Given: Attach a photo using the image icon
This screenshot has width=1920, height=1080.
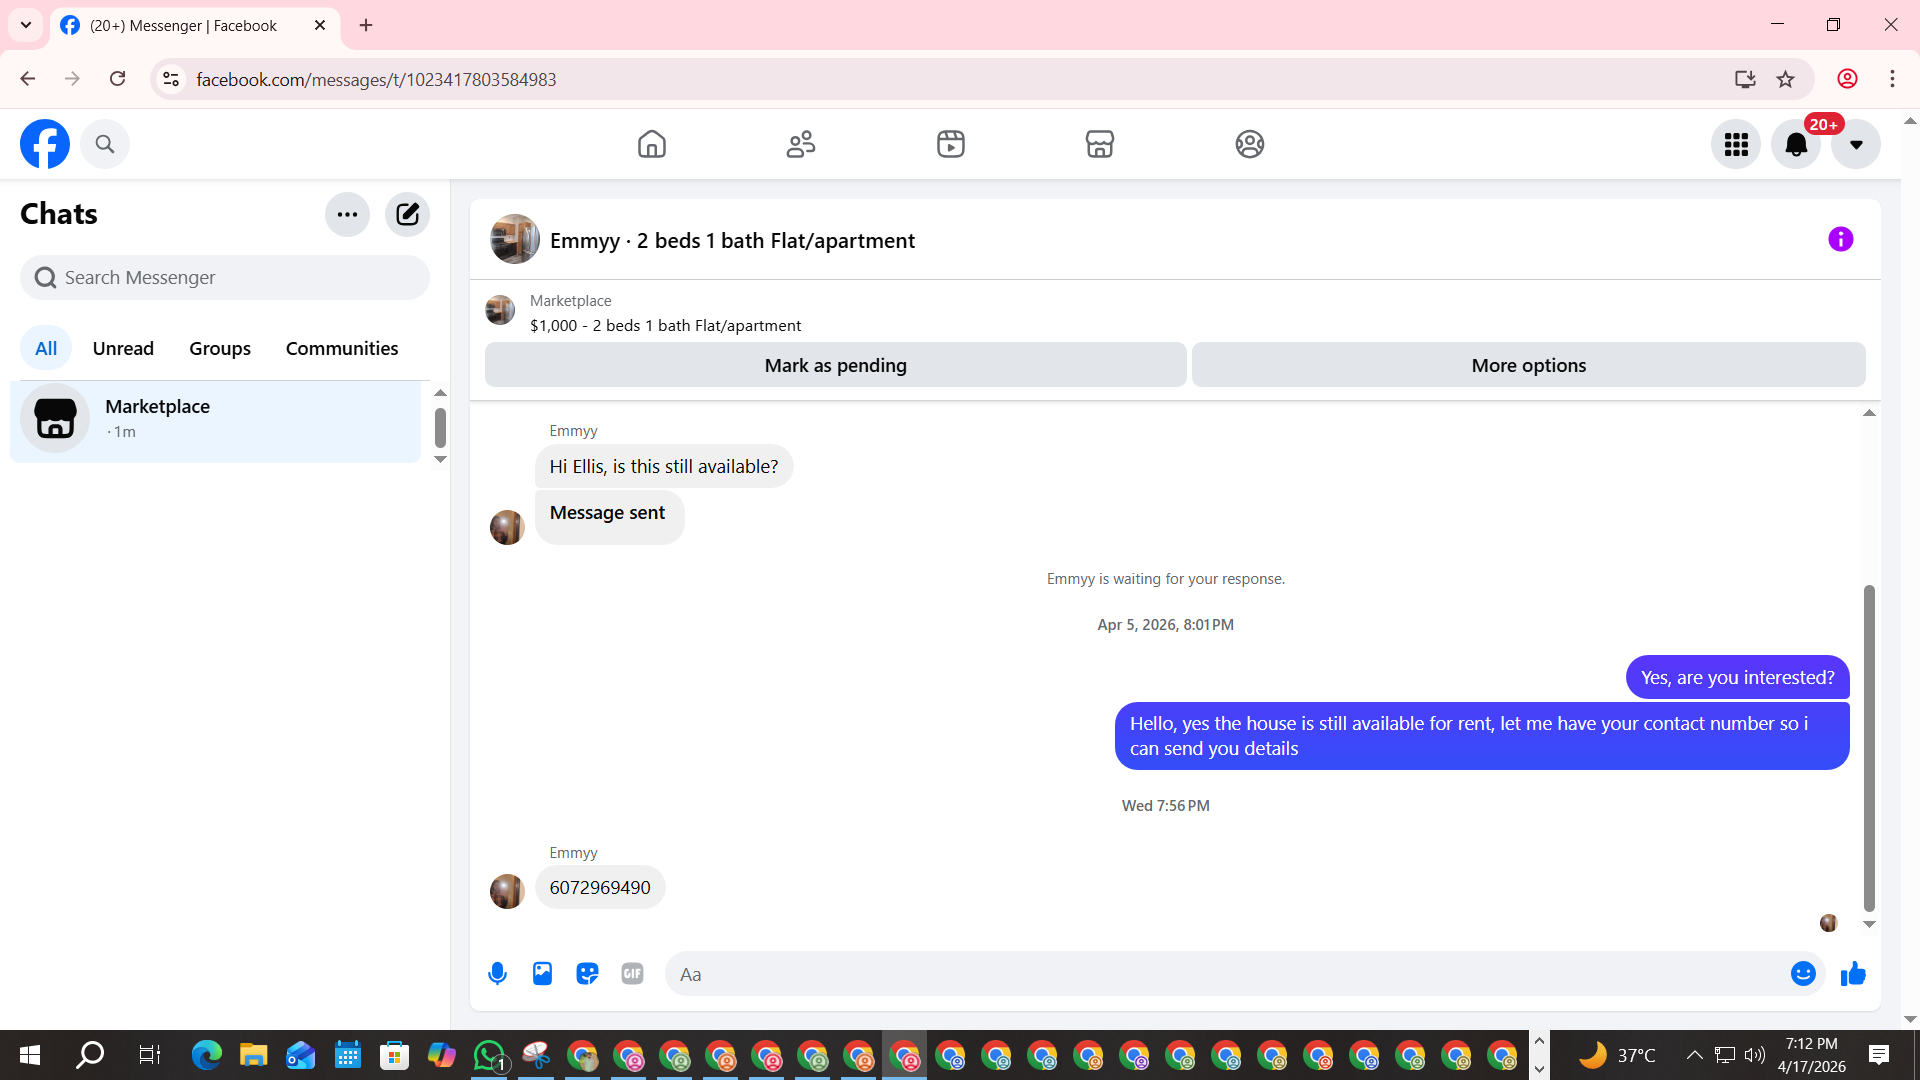Looking at the screenshot, I should 542,973.
